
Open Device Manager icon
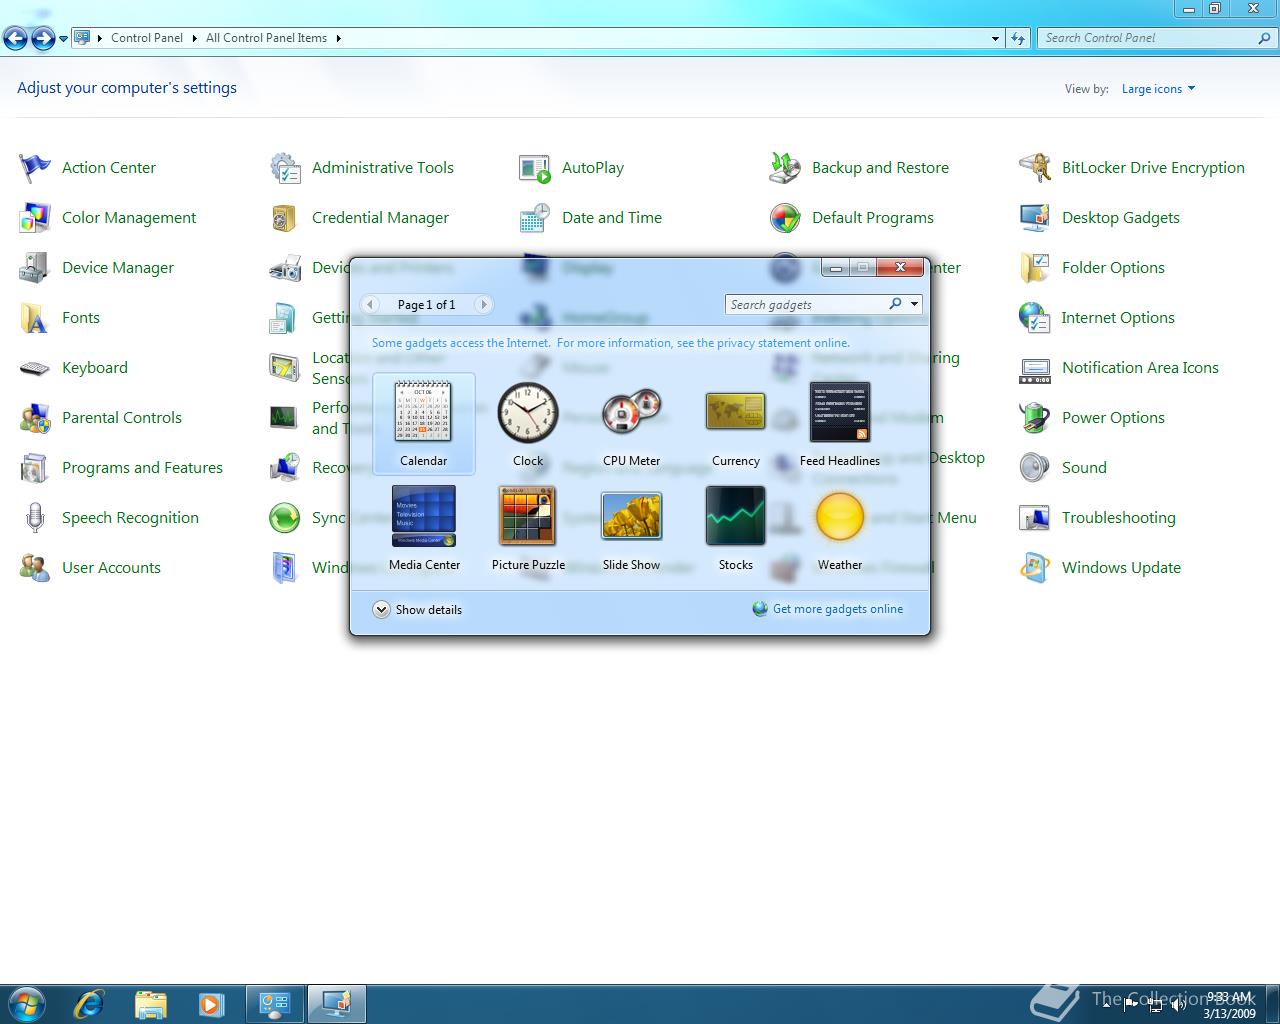pos(35,268)
